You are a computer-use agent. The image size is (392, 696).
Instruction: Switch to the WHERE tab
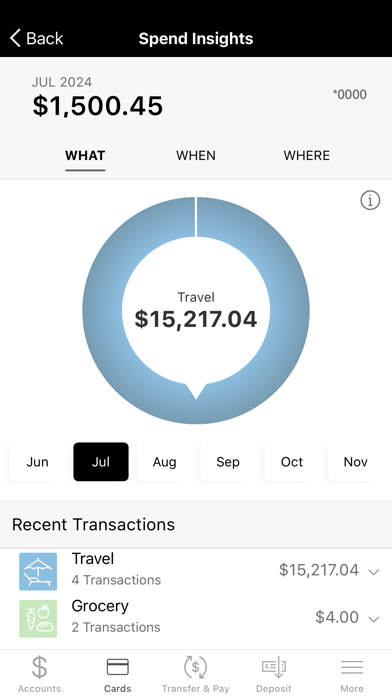tap(307, 156)
